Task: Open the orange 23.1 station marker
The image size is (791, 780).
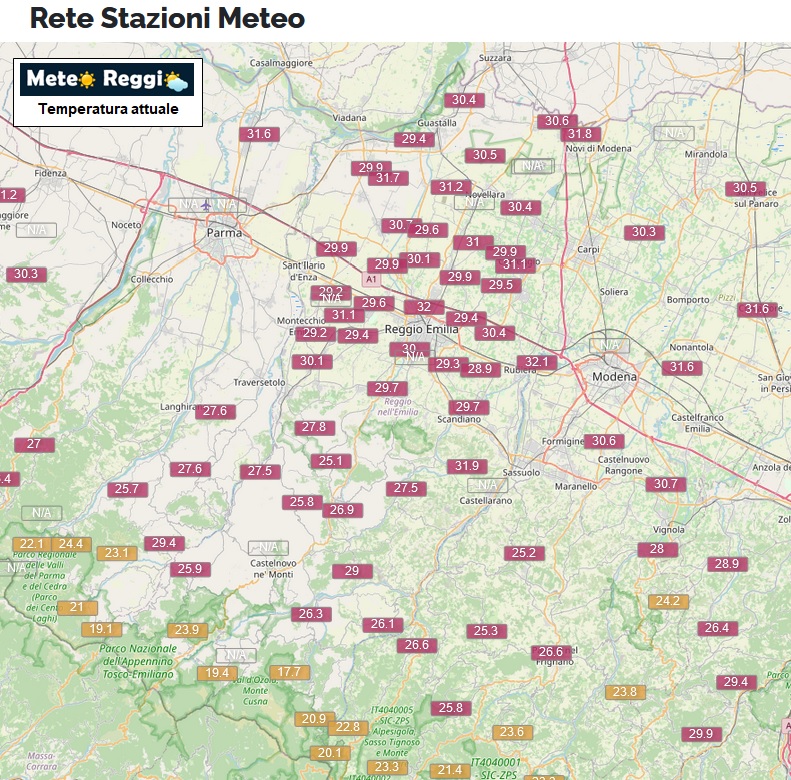Action: pyautogui.click(x=116, y=553)
